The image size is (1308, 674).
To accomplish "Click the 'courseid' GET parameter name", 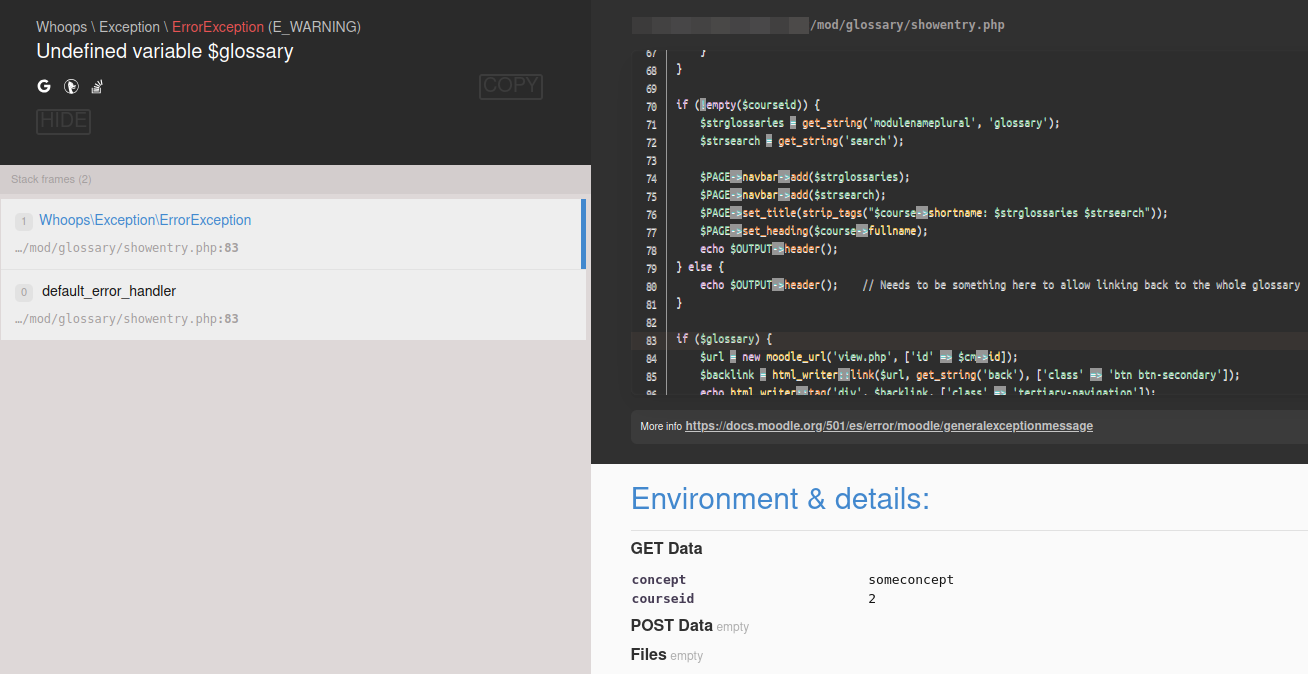I will (663, 599).
